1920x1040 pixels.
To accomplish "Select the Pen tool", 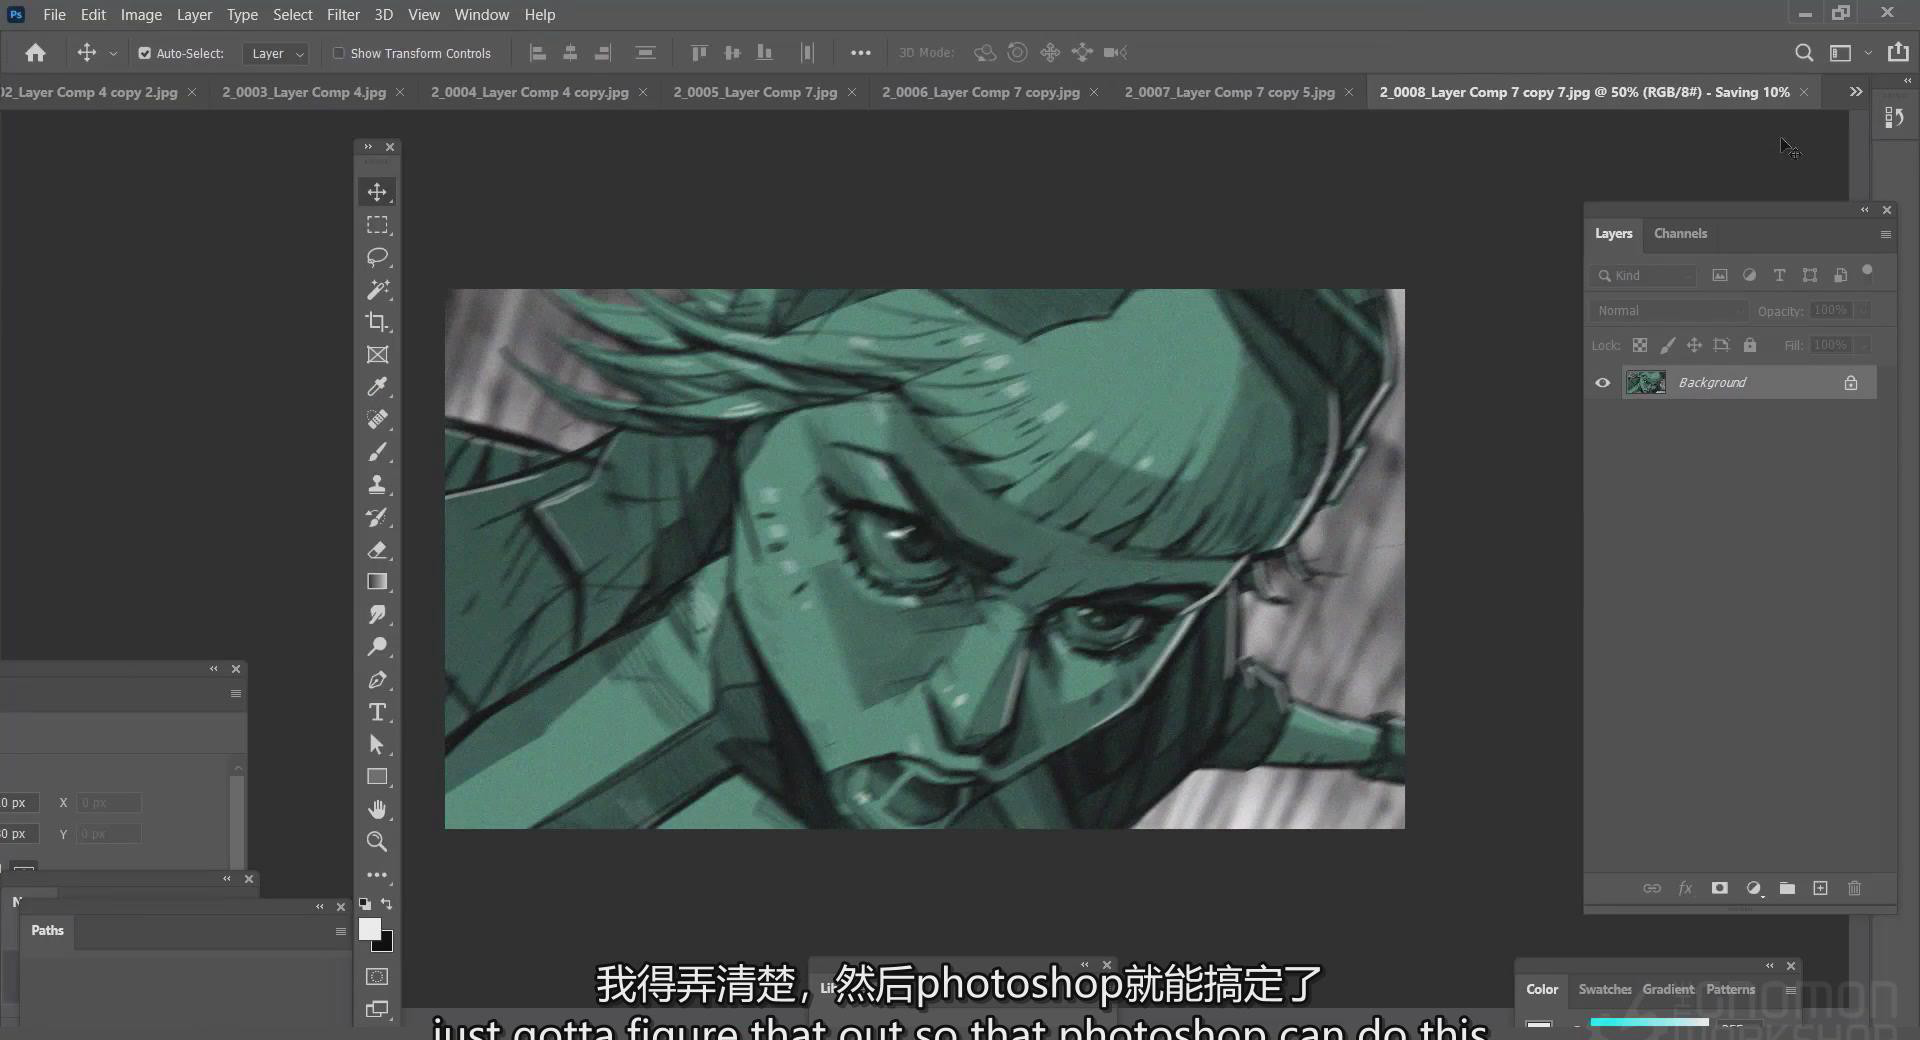I will [x=377, y=680].
